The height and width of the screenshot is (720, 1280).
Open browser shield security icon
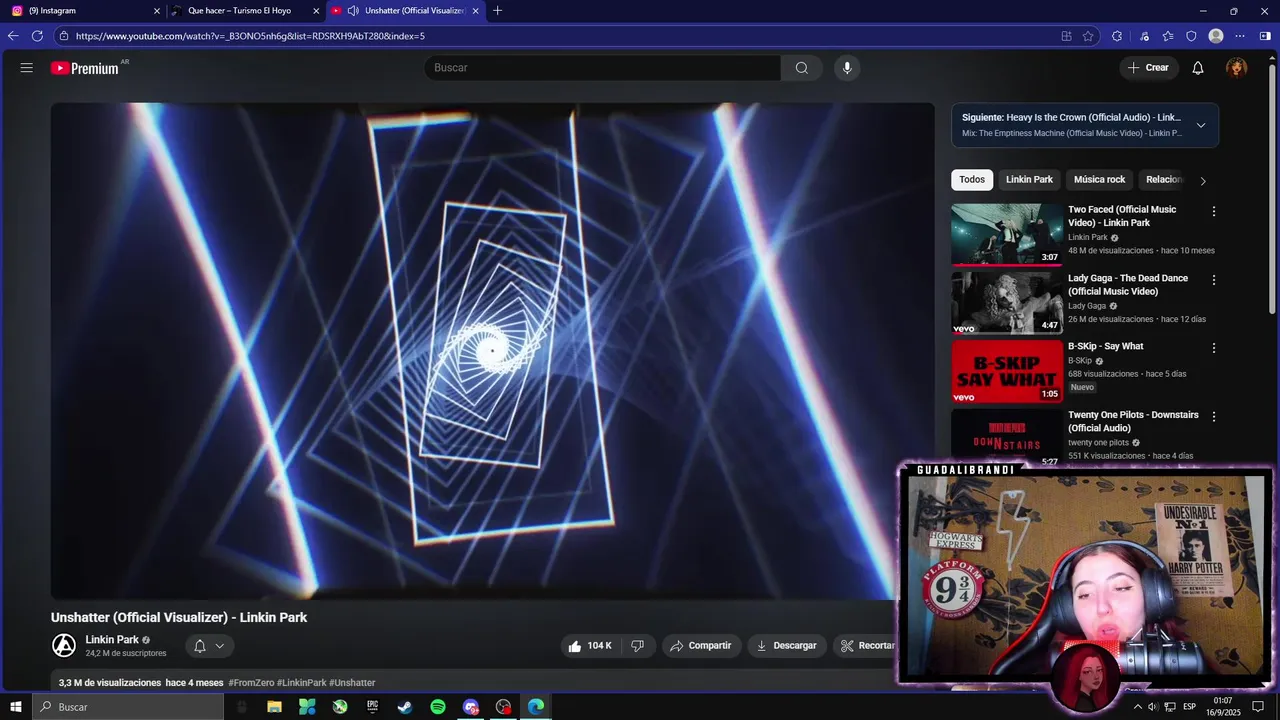(1191, 36)
